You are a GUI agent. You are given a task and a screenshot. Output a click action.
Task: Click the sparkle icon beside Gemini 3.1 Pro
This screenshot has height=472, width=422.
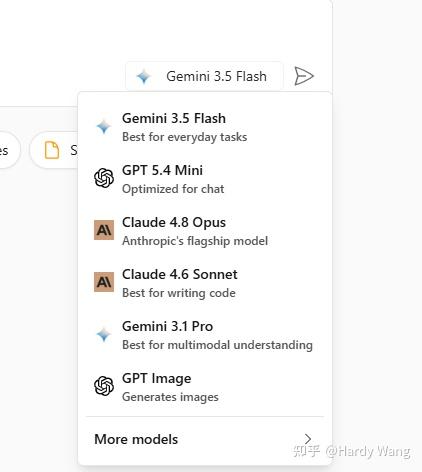pos(104,334)
